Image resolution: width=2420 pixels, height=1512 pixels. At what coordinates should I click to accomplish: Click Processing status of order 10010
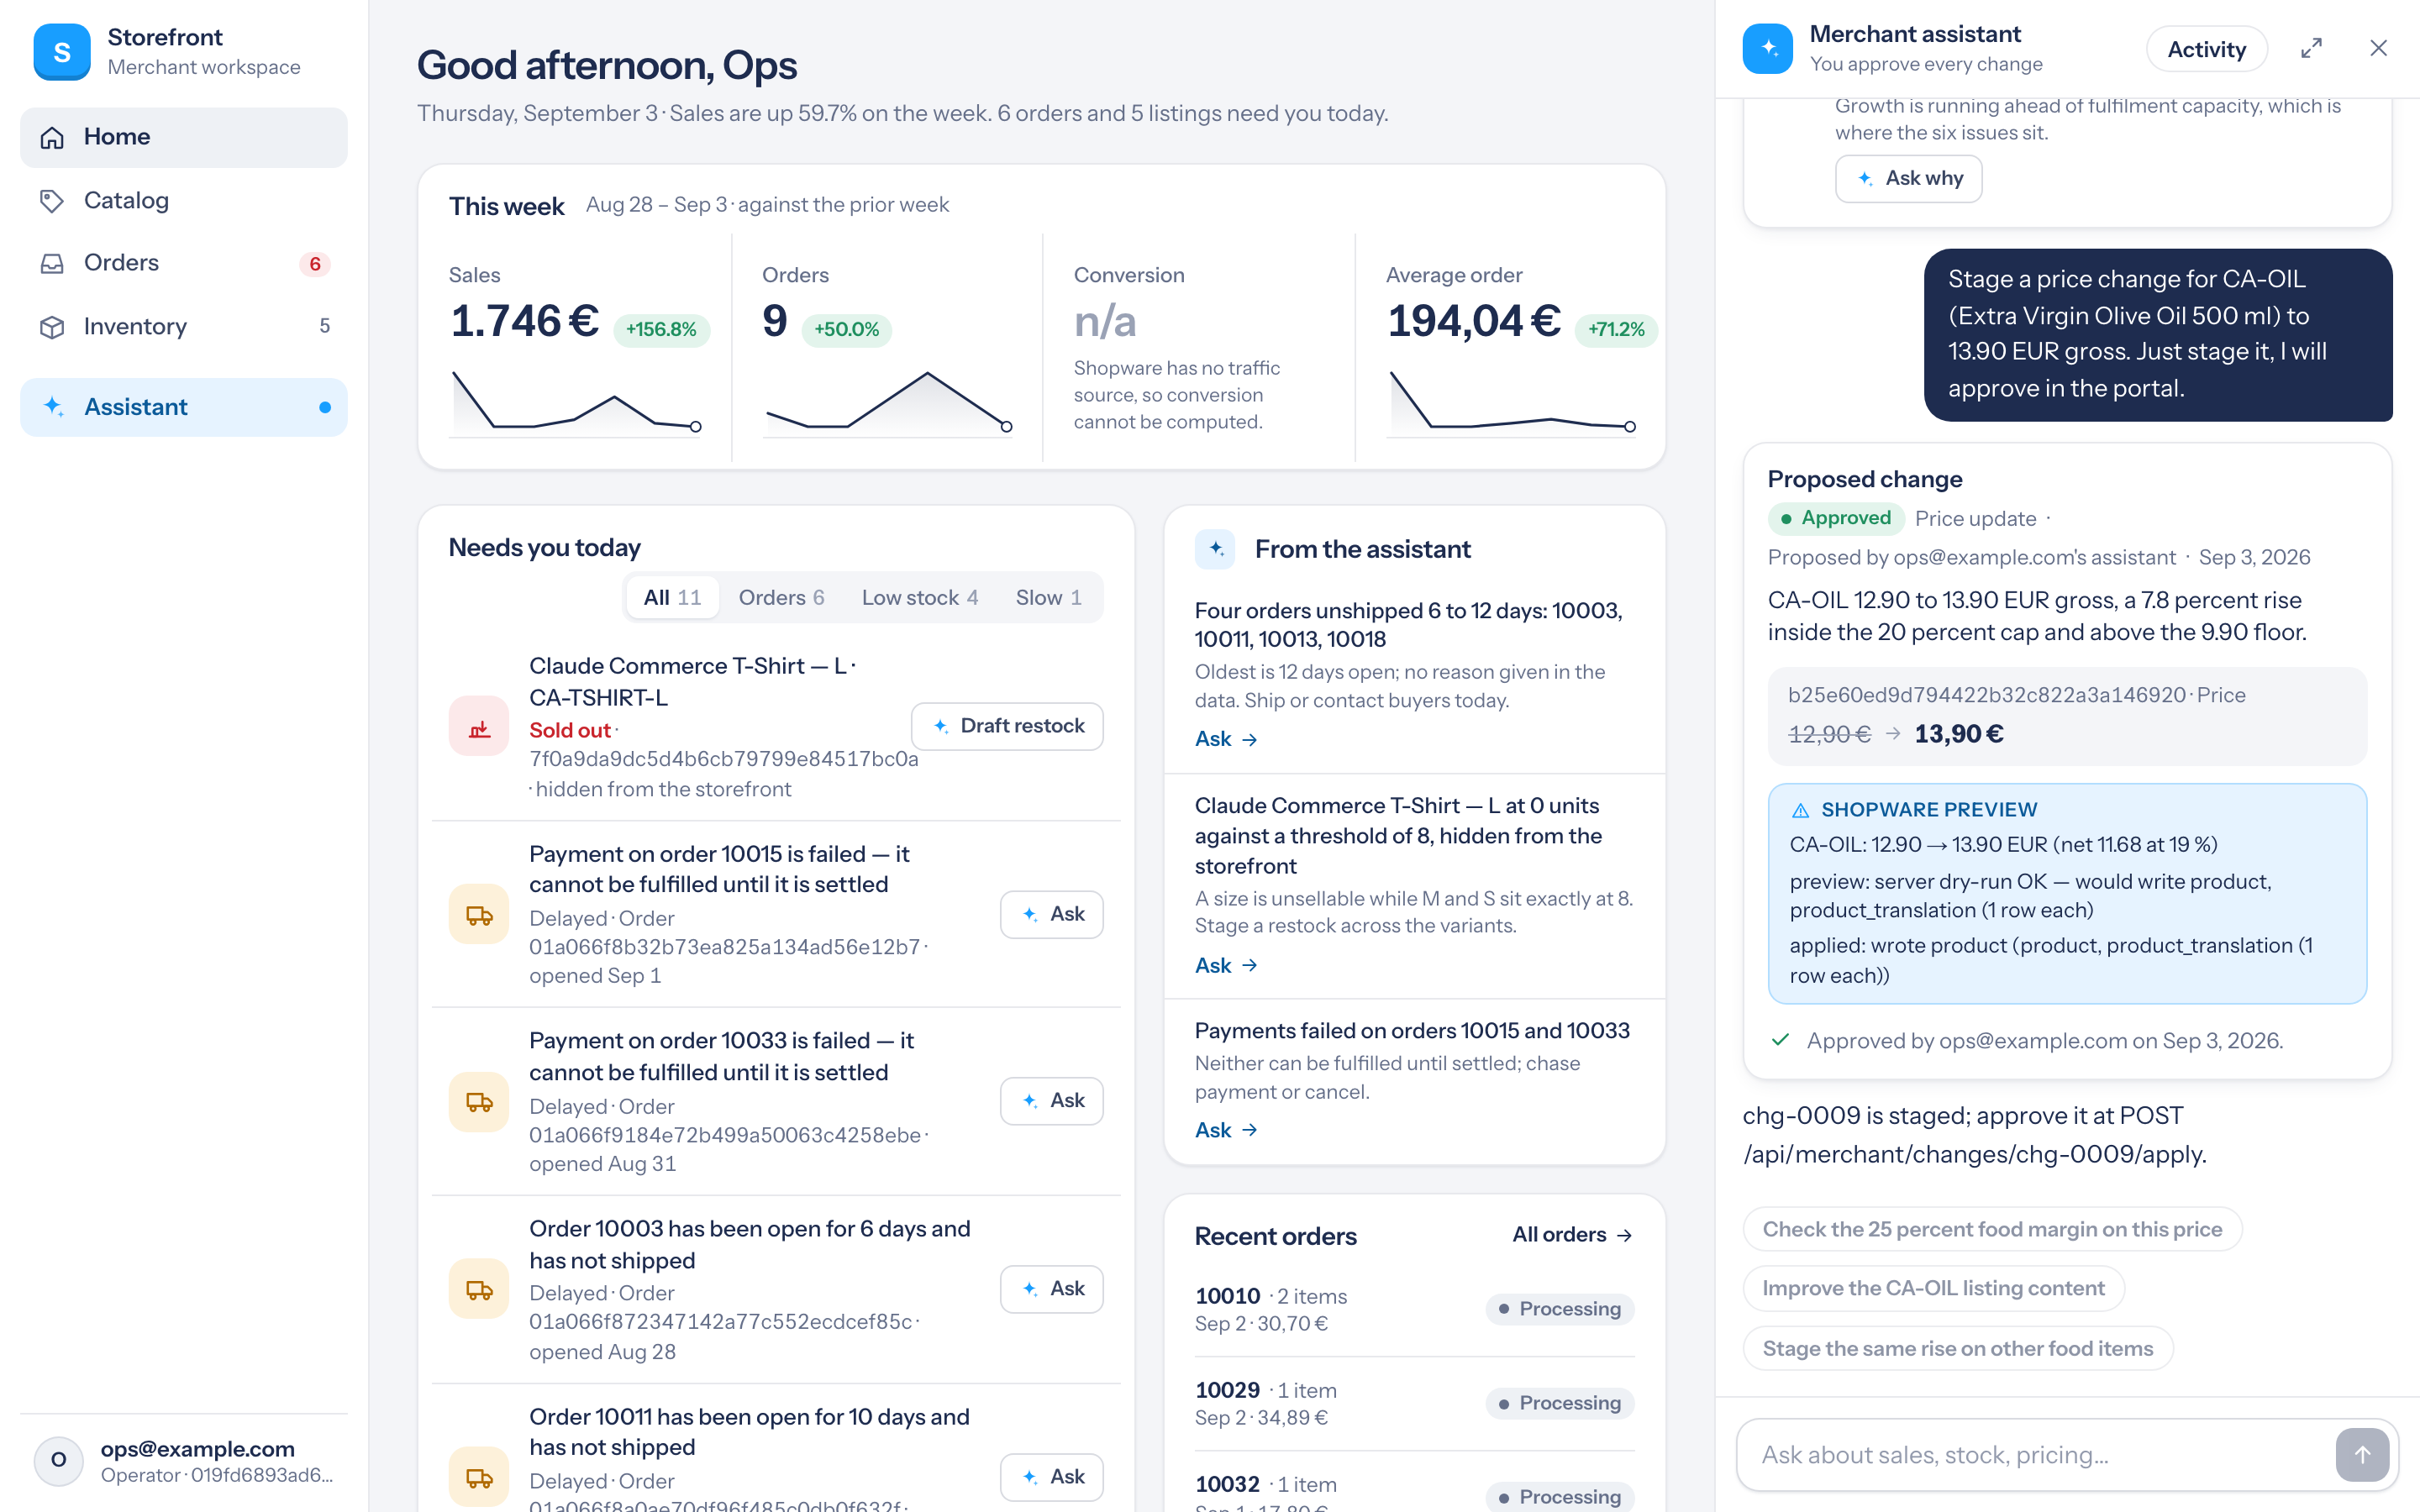tap(1559, 1309)
